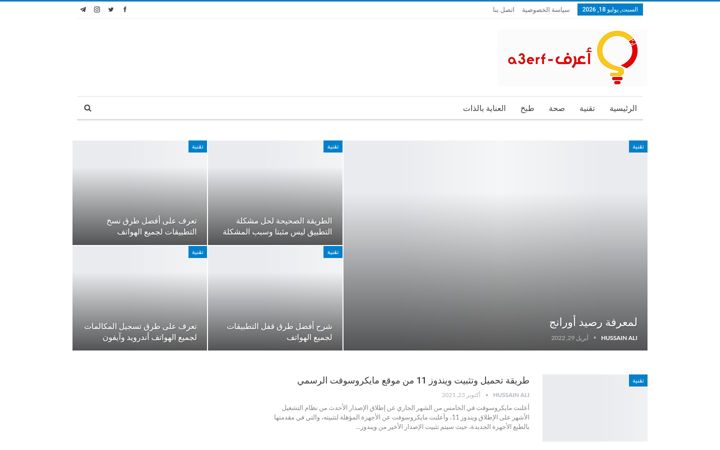Click HUSSAIN ALI author on featured article
This screenshot has width=720, height=450.
(x=619, y=338)
